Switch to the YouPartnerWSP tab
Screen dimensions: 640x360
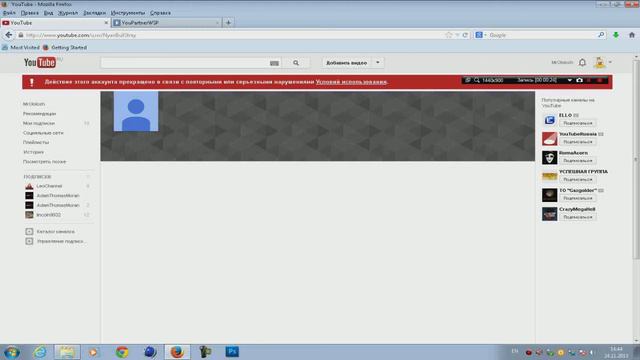[x=167, y=23]
